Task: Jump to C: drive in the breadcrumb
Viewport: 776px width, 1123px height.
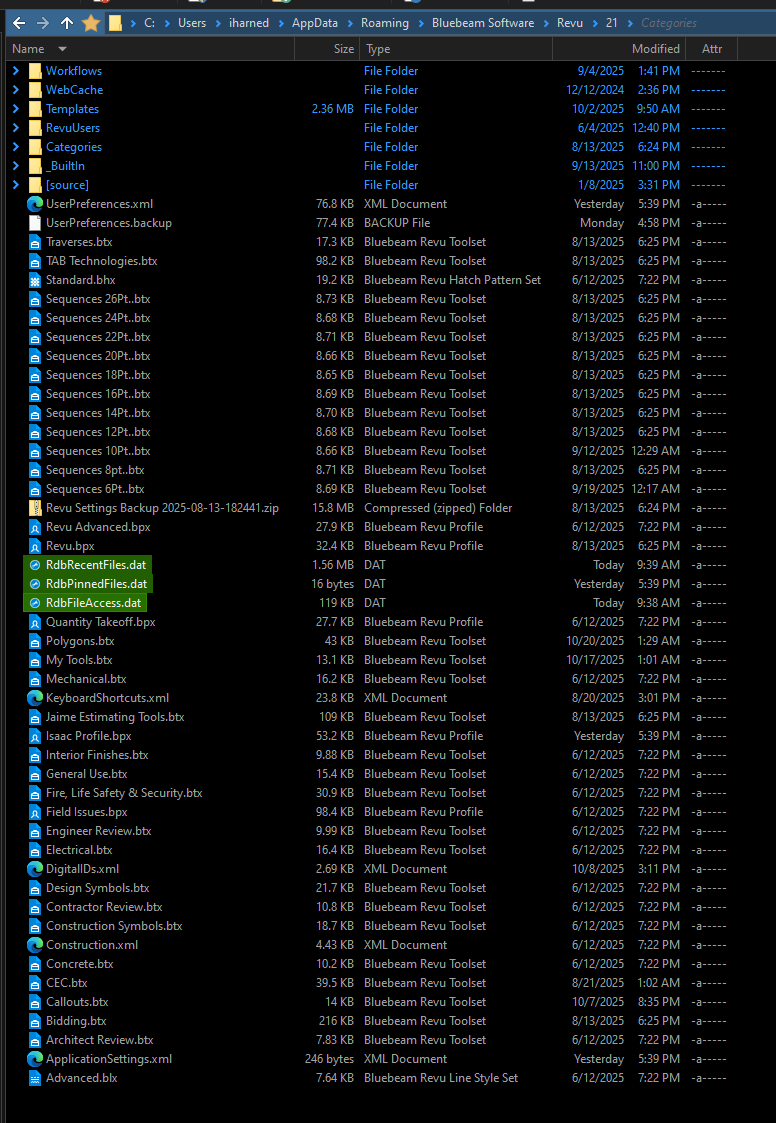Action: point(150,23)
